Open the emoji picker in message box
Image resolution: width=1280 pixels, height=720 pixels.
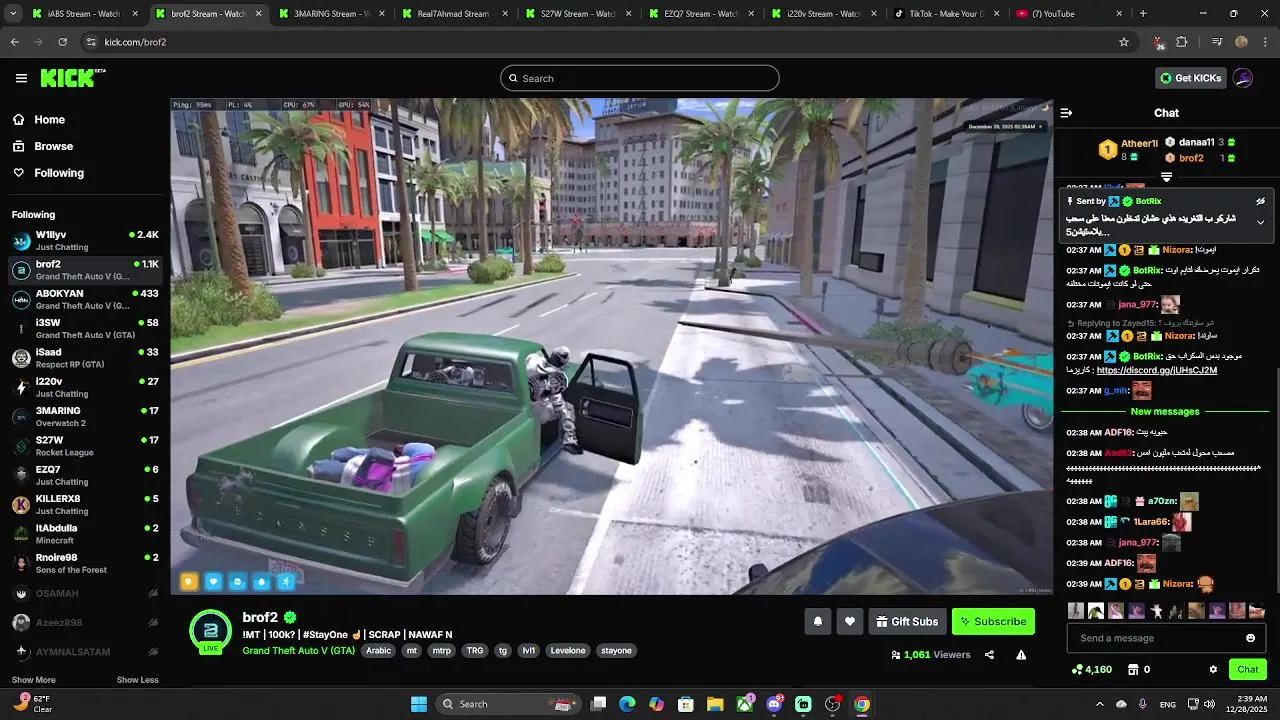1250,638
